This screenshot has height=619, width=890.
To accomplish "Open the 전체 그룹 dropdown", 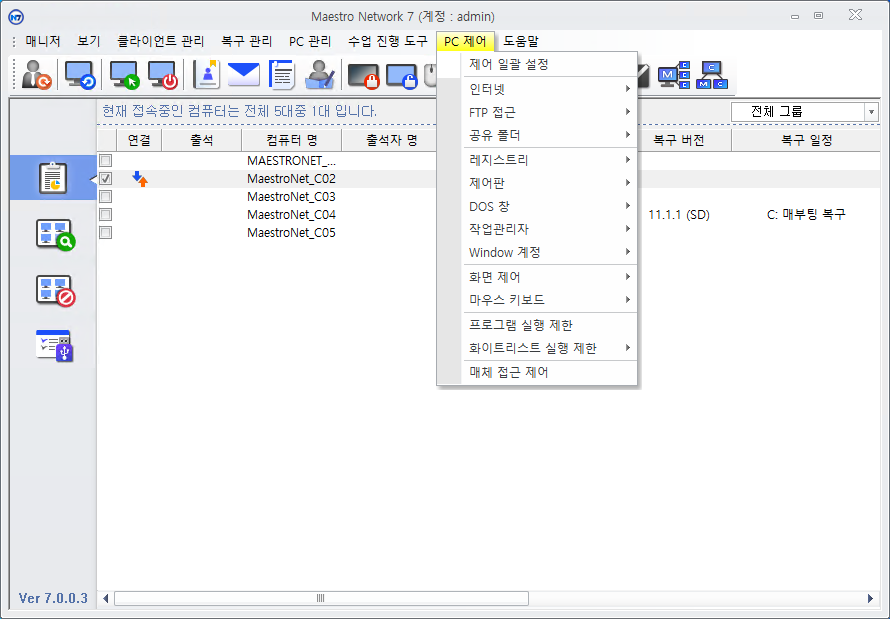I will click(871, 112).
